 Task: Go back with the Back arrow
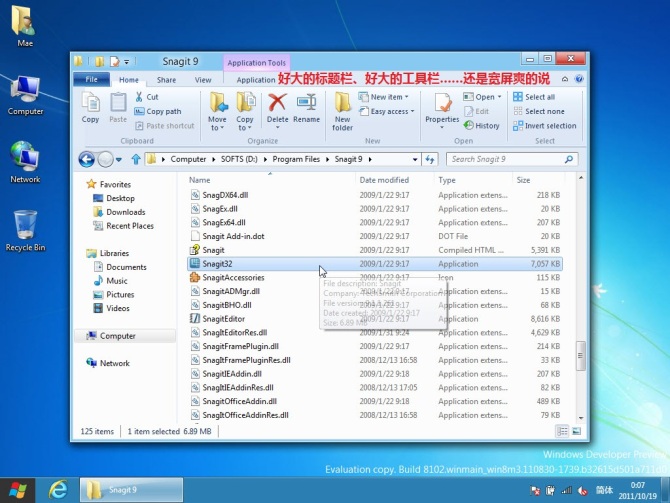[86, 159]
